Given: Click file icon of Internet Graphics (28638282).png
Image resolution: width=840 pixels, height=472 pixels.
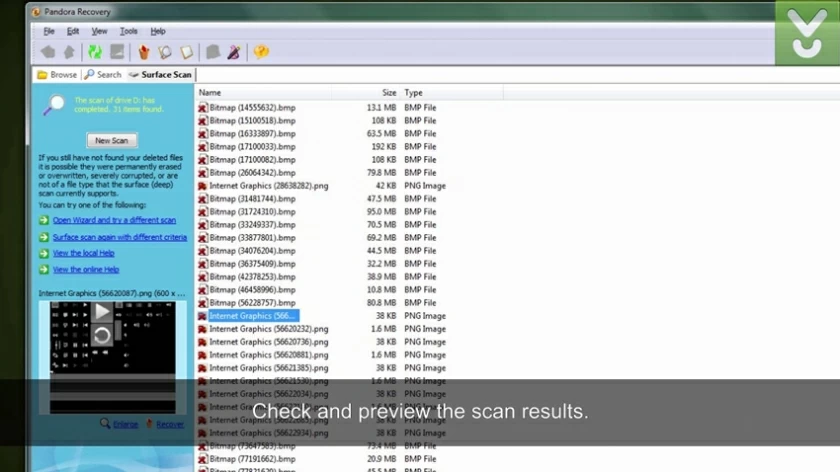Looking at the screenshot, I should [x=202, y=186].
